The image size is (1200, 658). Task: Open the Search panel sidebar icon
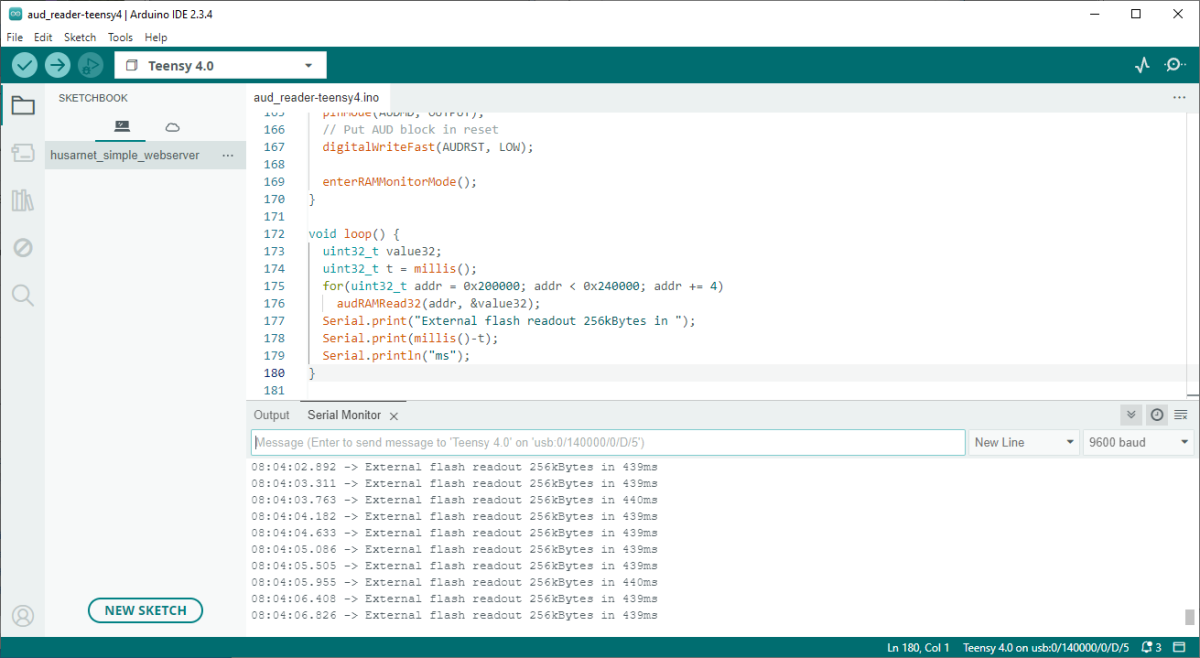pos(22,295)
